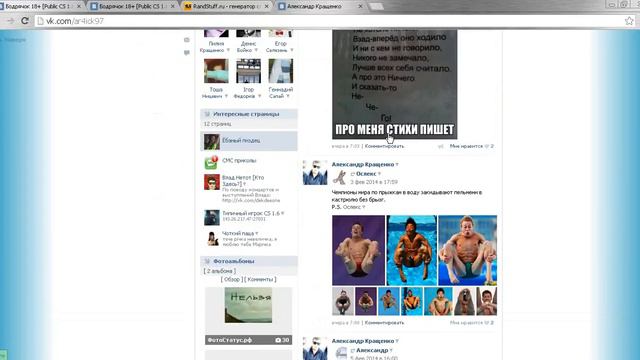Click the Интересные страницы header icon

207,114
